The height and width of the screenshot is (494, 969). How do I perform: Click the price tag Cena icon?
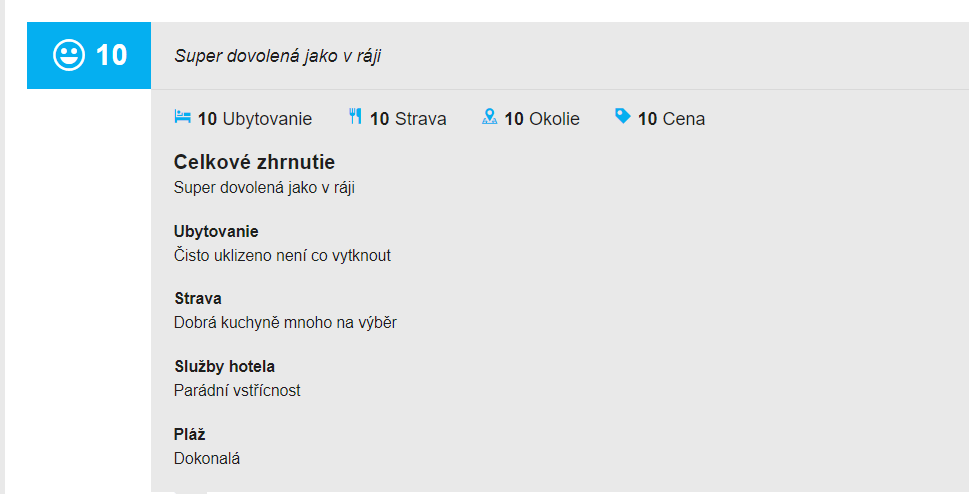point(623,117)
